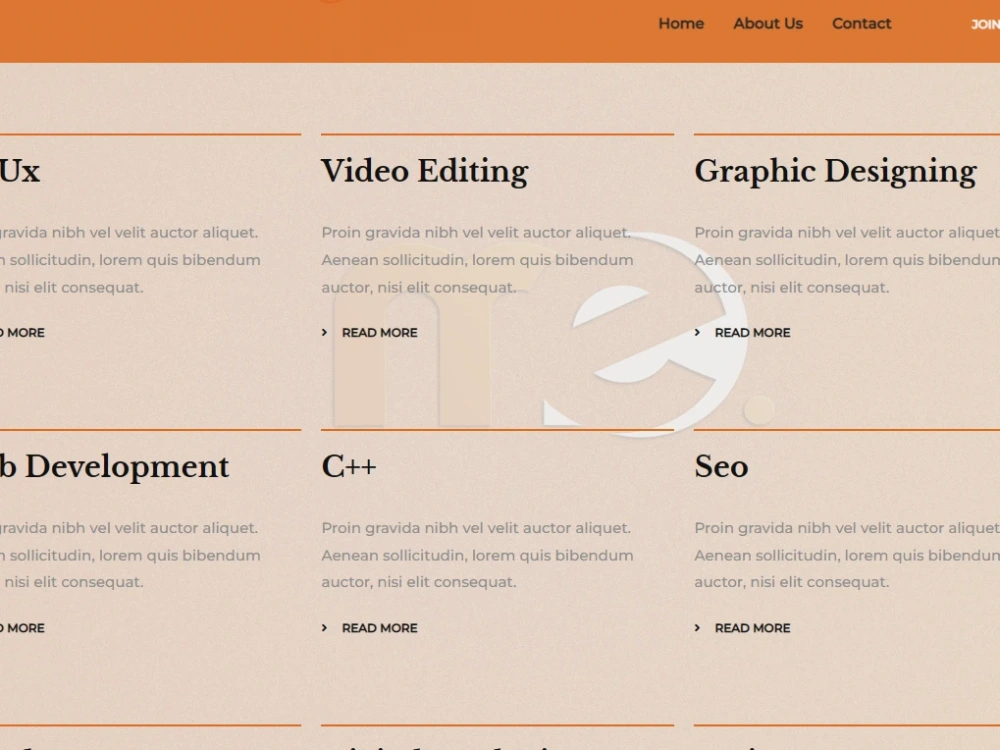The height and width of the screenshot is (750, 1000).
Task: Click the chevron beside Web Development READ MORE
Action: click(x=2, y=628)
